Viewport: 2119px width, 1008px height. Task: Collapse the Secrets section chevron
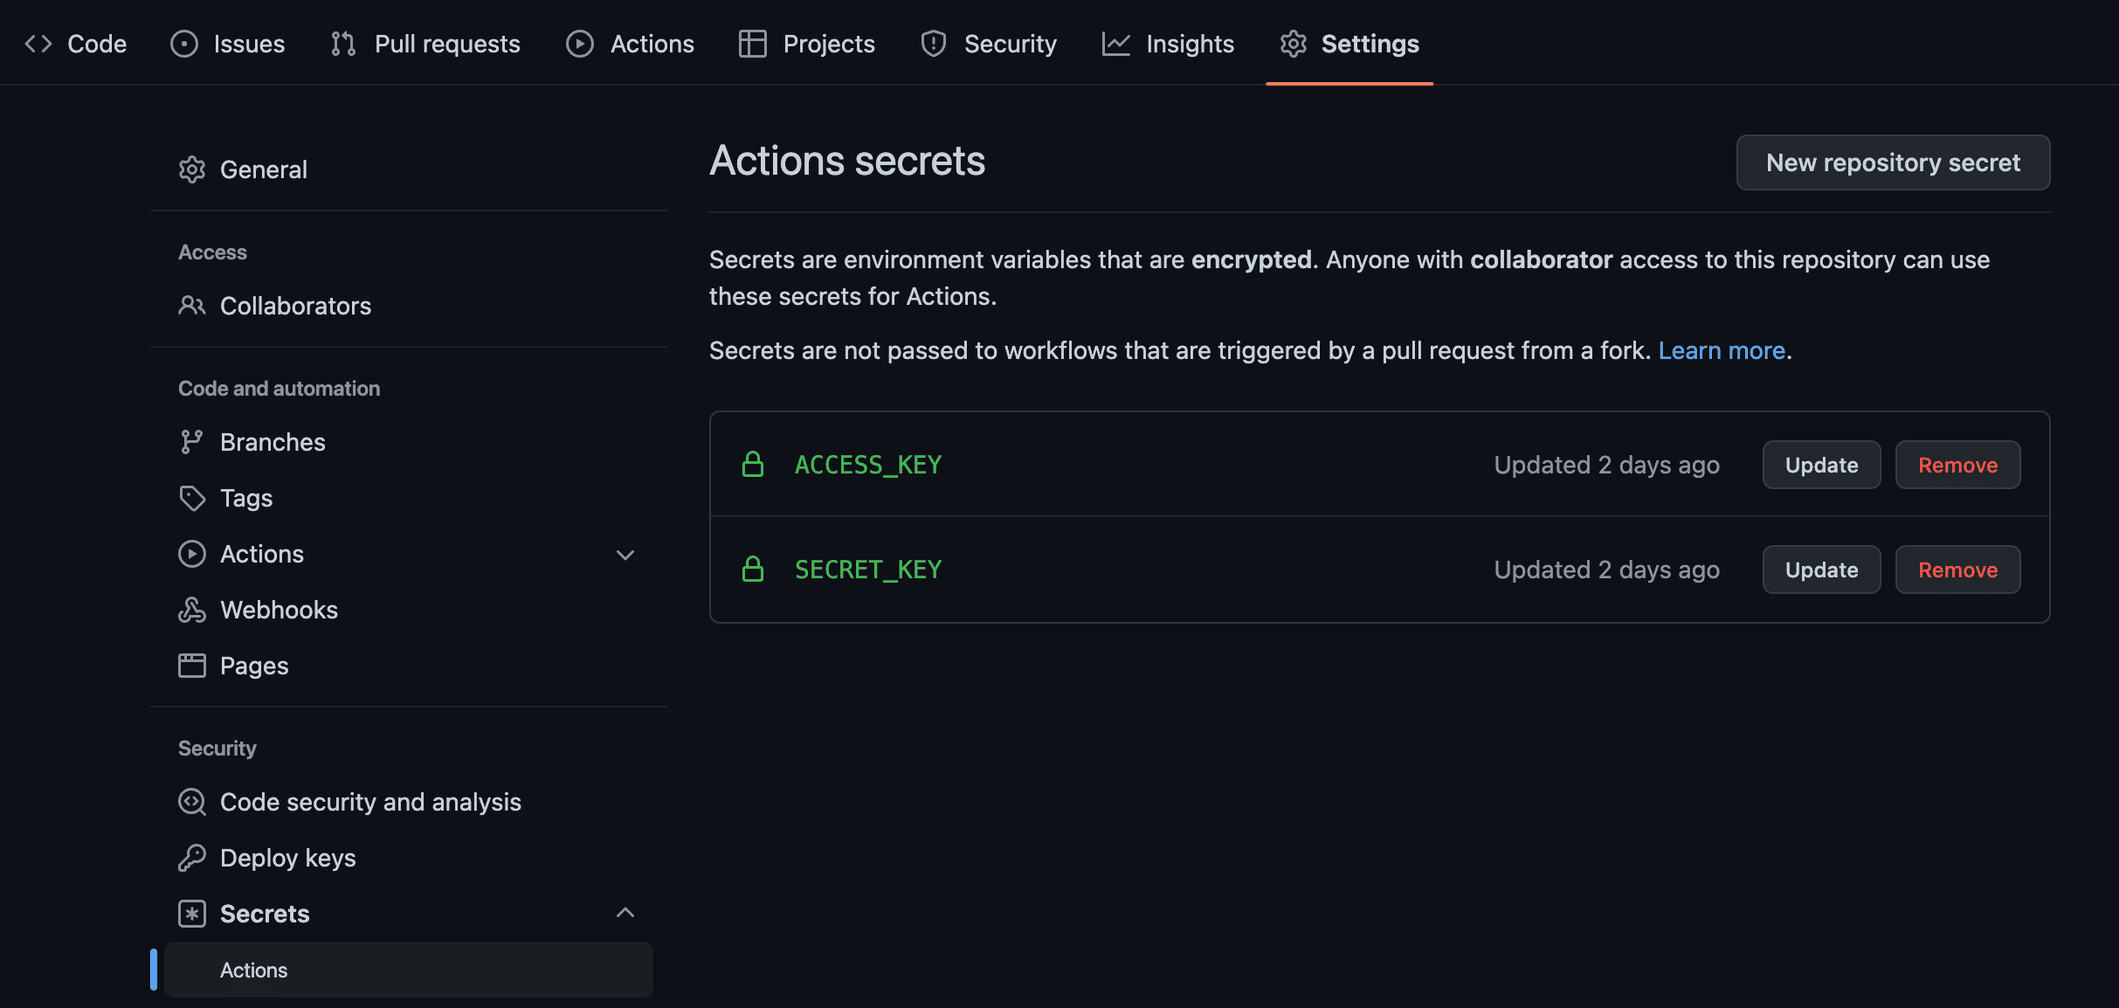(625, 912)
